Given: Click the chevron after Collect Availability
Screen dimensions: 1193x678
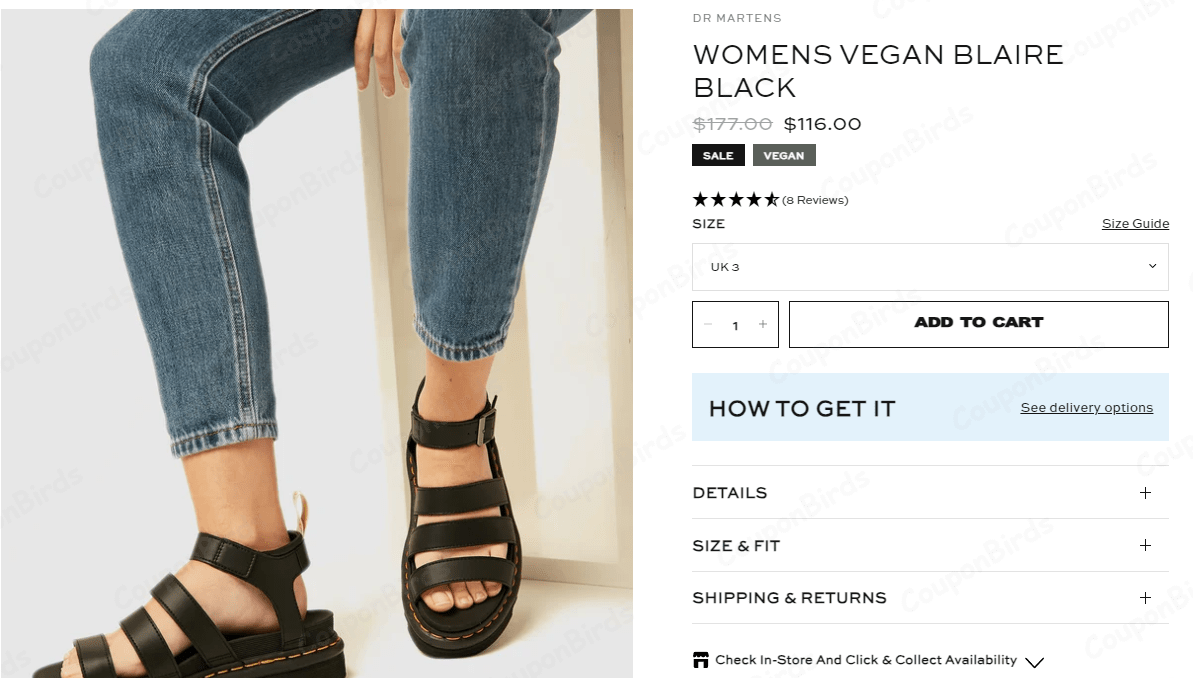Looking at the screenshot, I should coord(1035,662).
